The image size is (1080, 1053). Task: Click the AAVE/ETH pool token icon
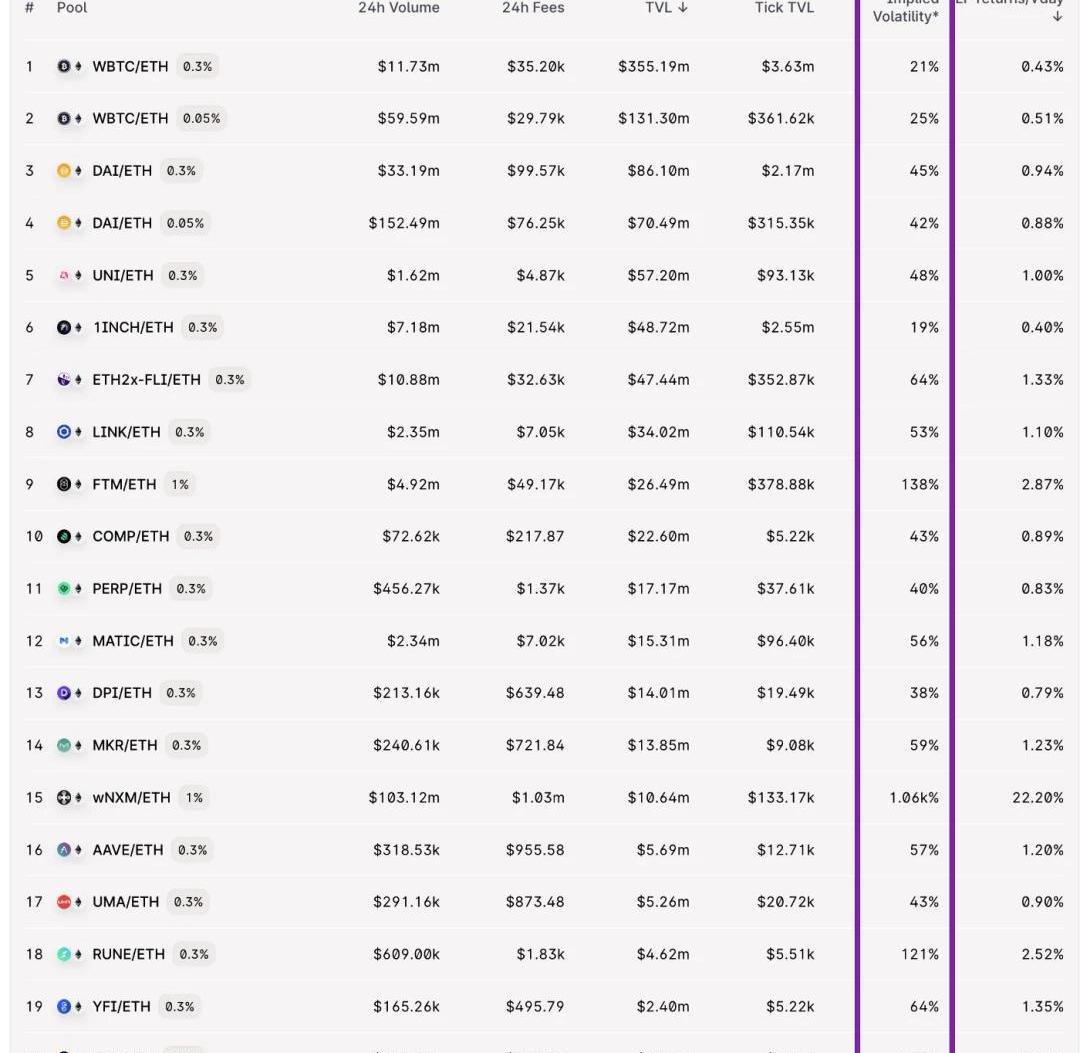tap(65, 850)
